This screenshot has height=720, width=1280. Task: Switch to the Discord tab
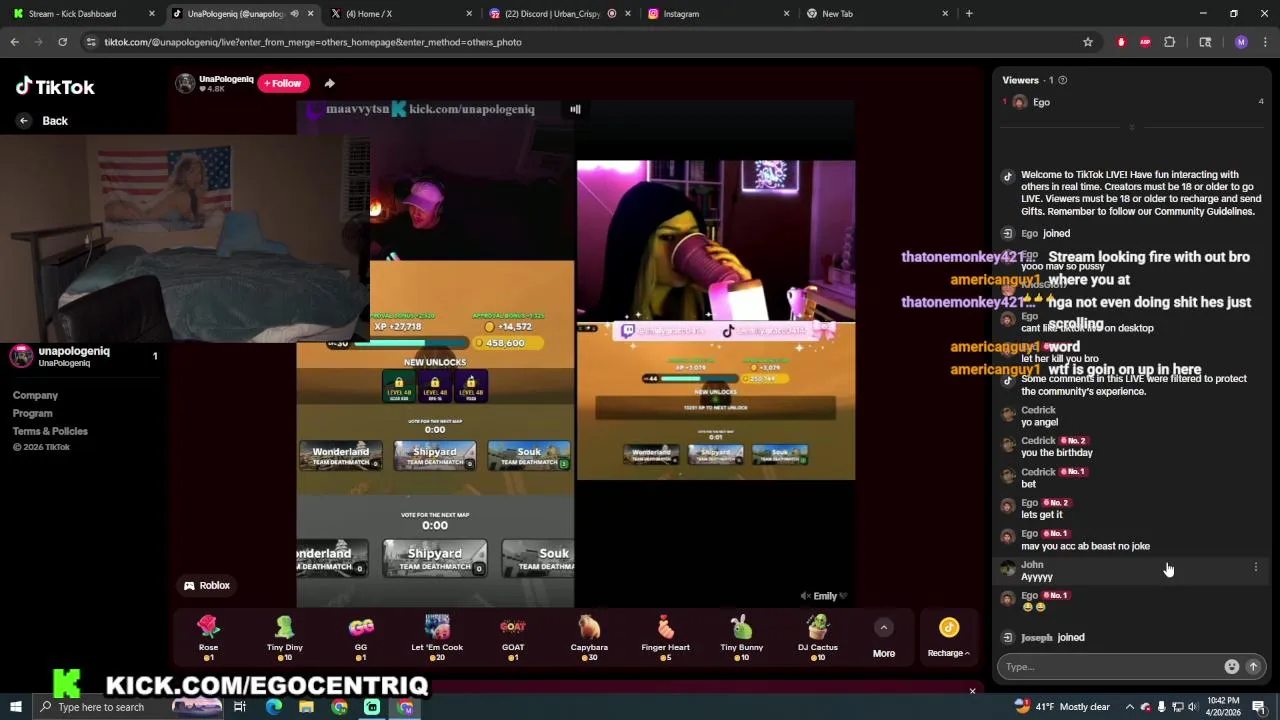pos(560,13)
